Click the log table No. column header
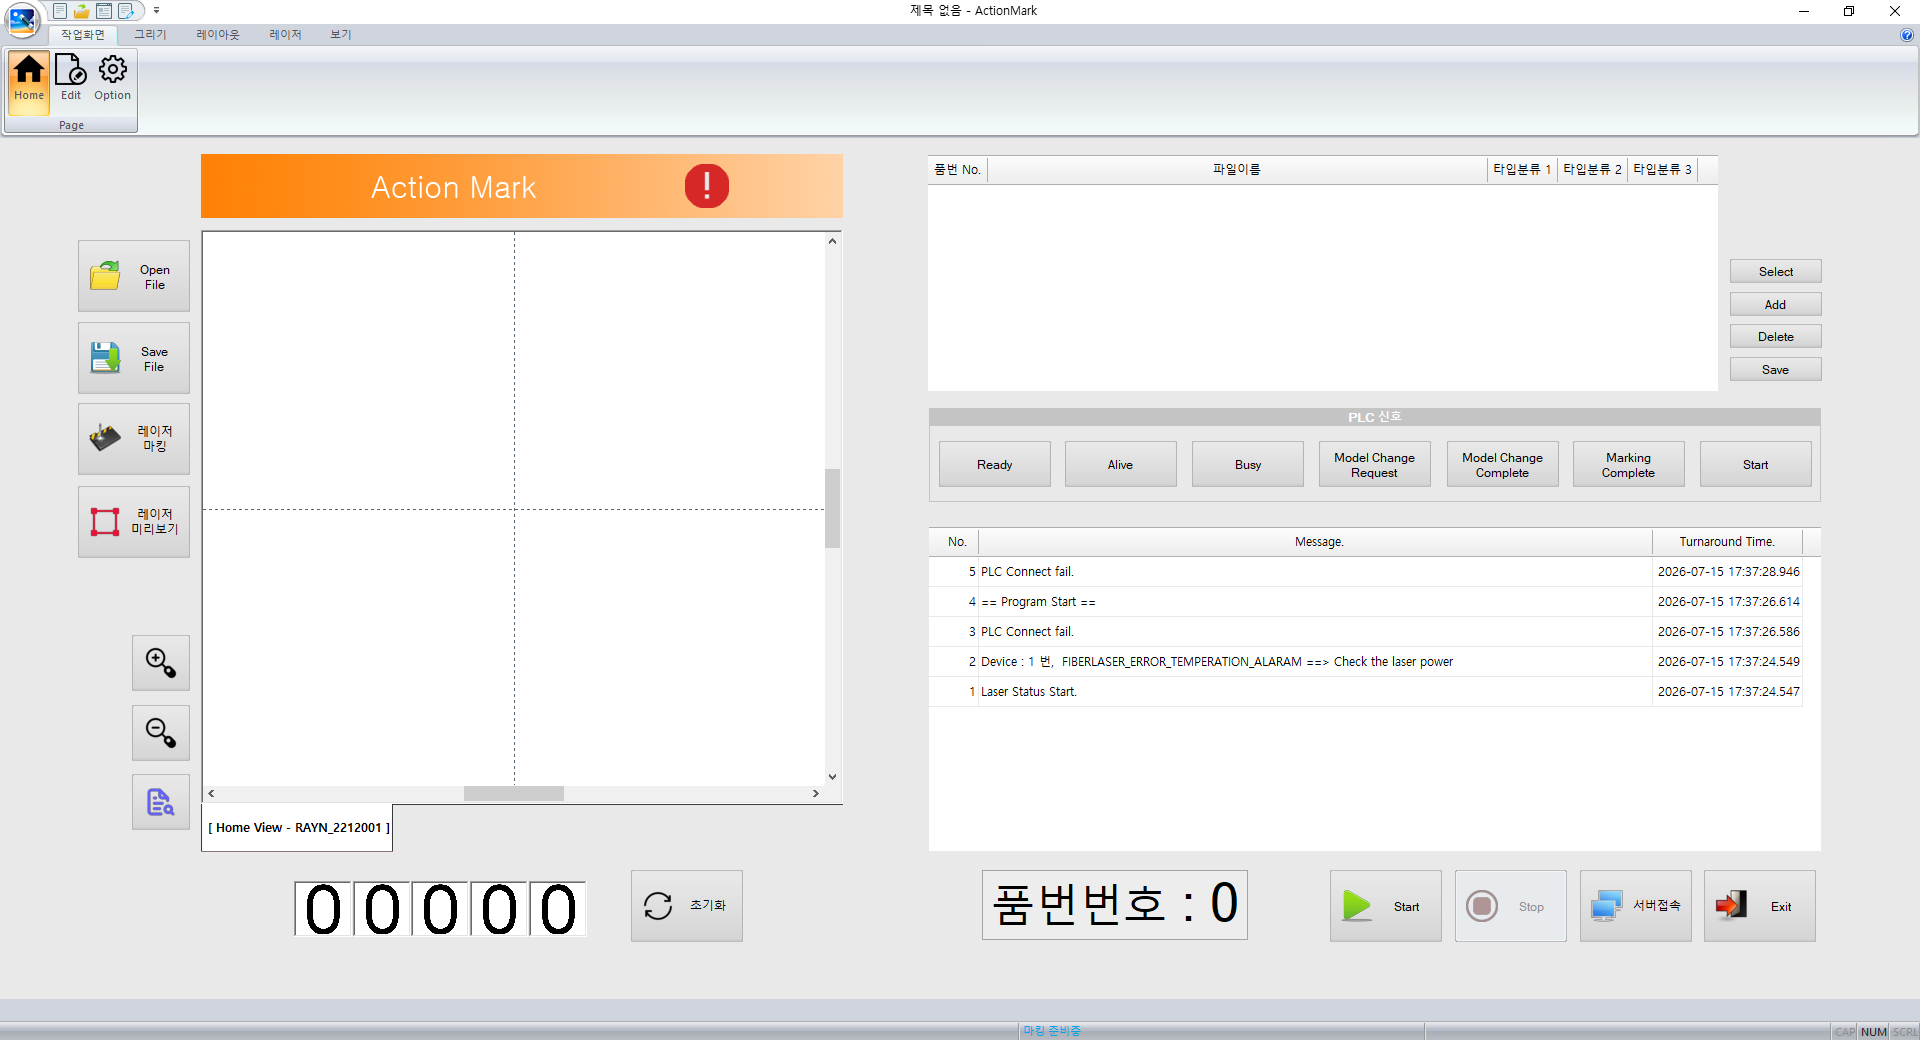The height and width of the screenshot is (1040, 1920). (954, 542)
